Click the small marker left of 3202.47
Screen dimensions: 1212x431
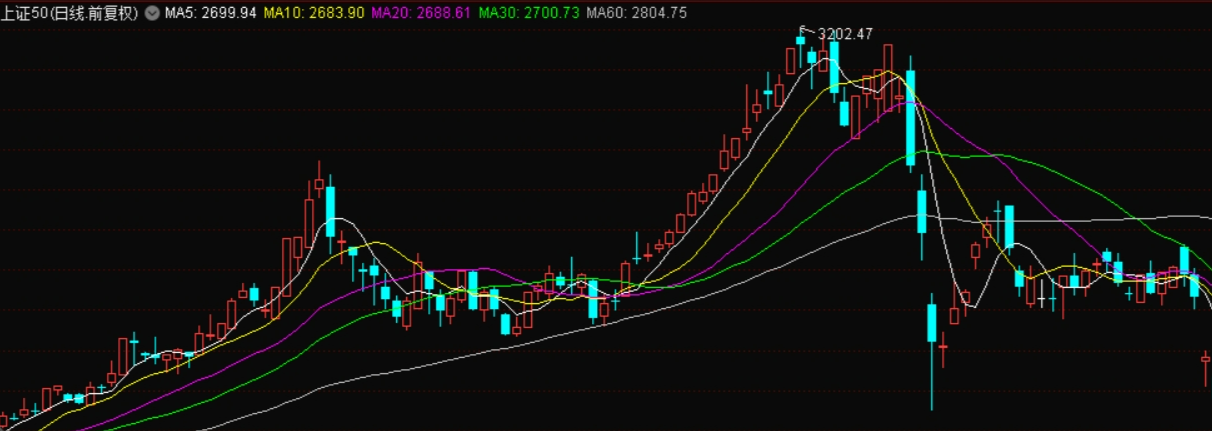802,30
